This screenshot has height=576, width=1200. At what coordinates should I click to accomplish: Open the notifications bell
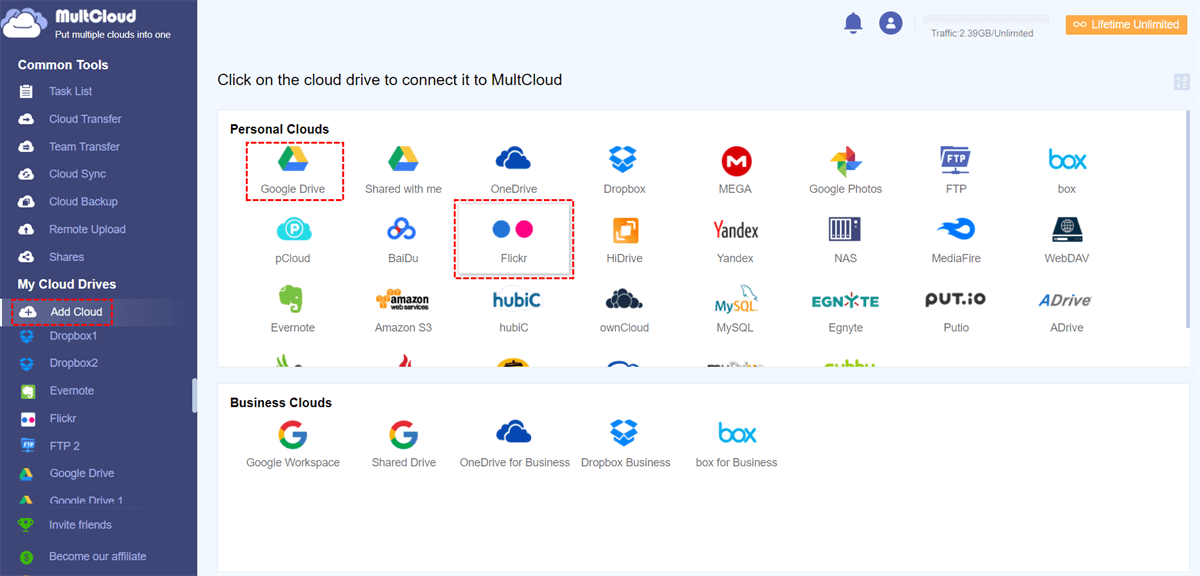[x=853, y=23]
